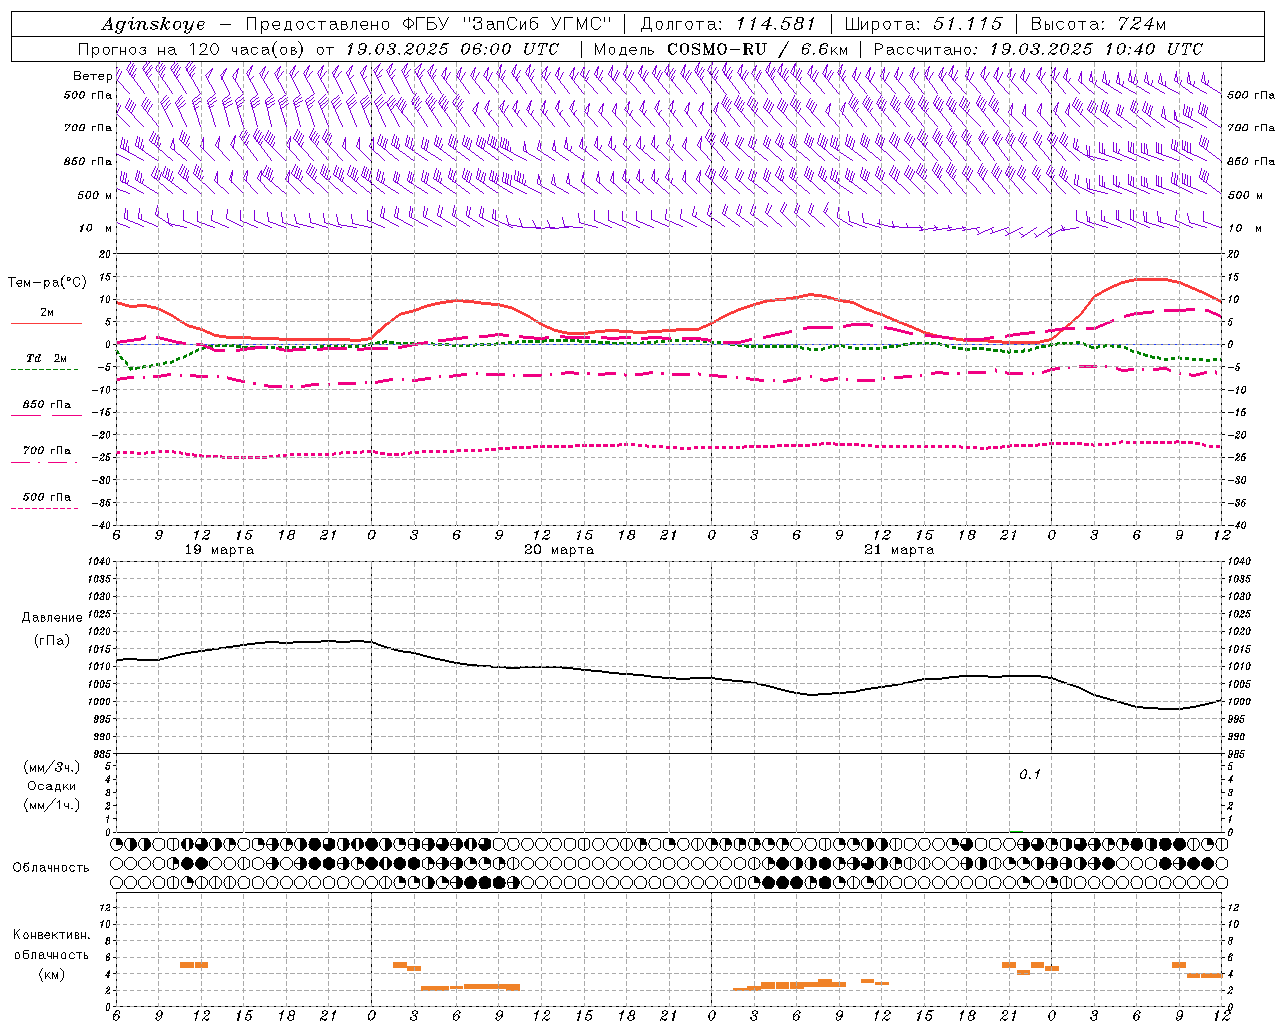
Task: Select the Облачность cloud cover row label
Action: 51,867
